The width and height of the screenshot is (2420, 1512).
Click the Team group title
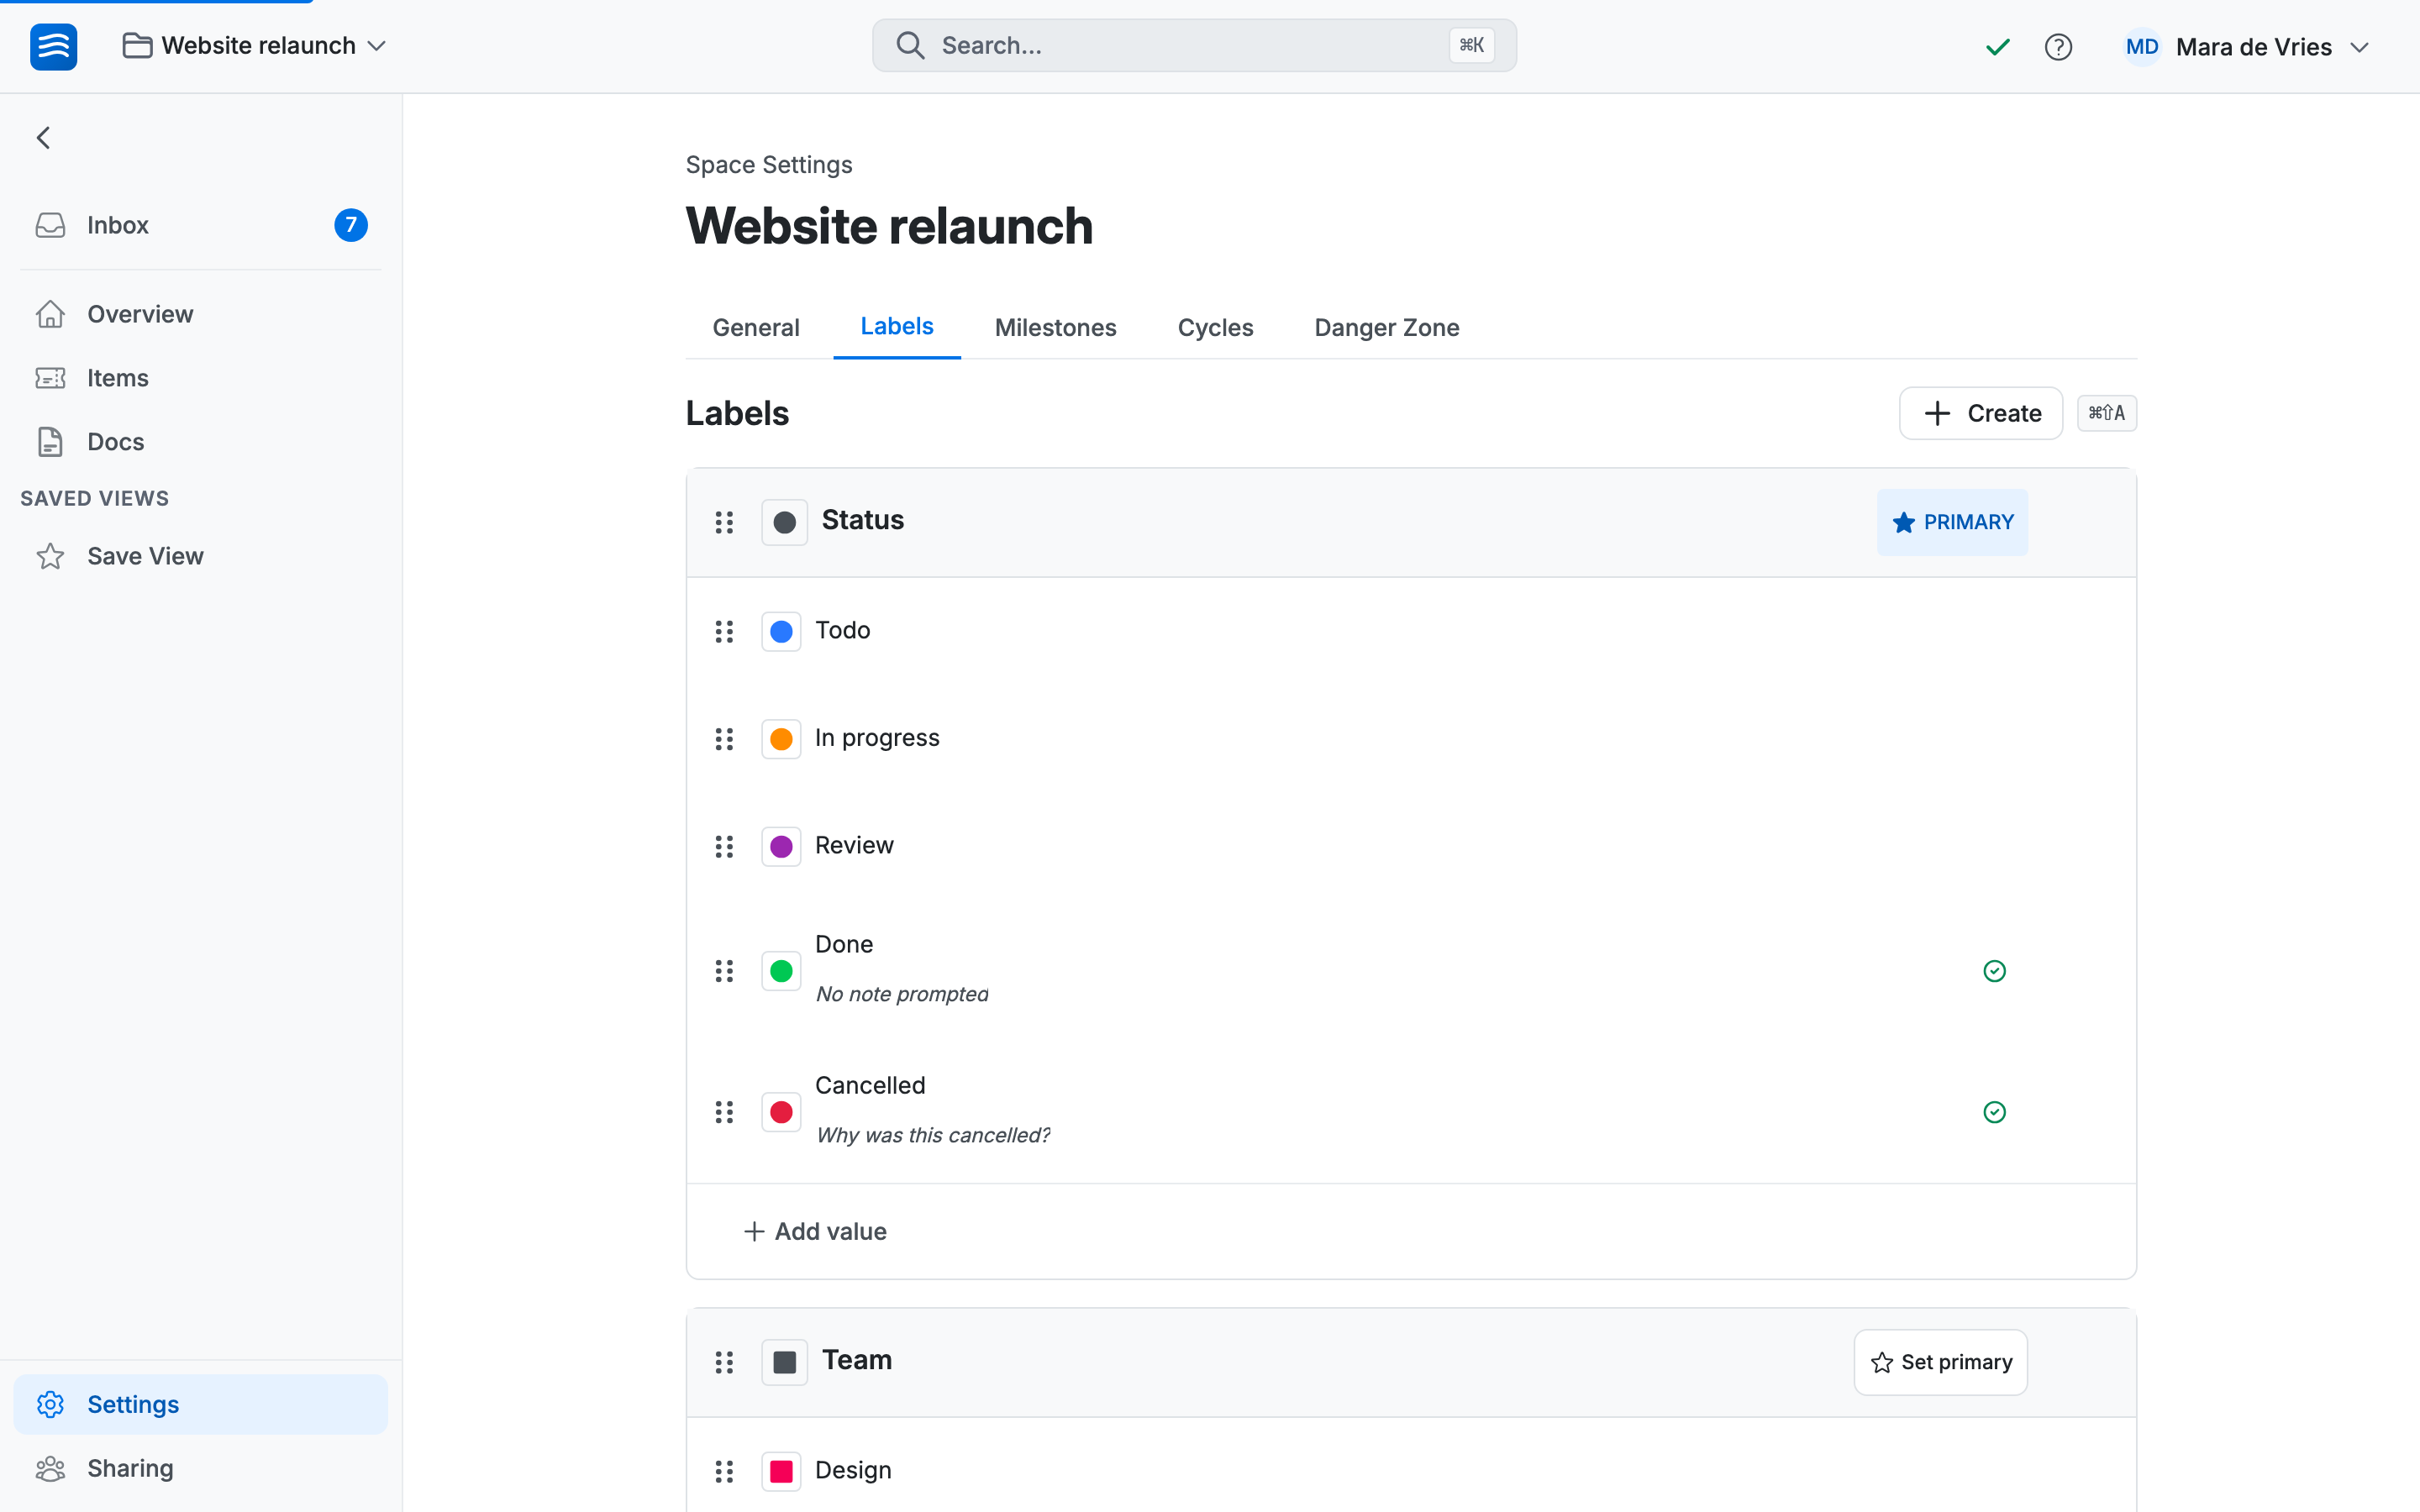click(857, 1360)
